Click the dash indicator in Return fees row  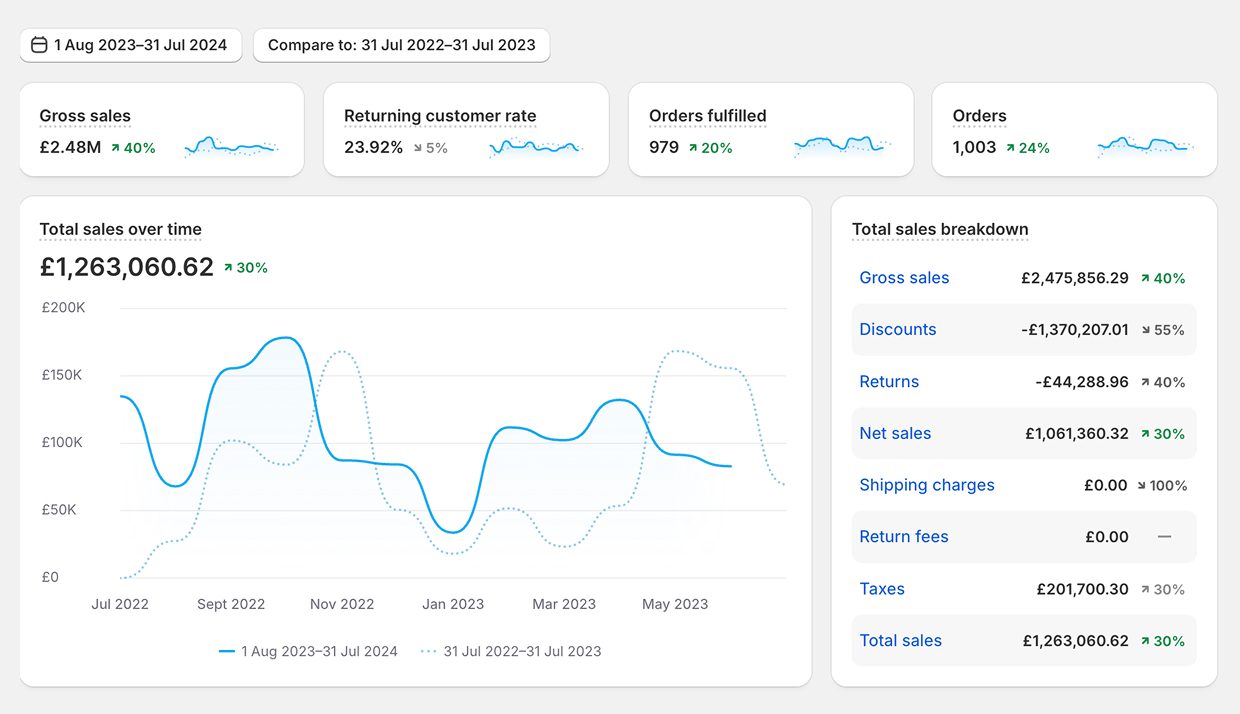pyautogui.click(x=1164, y=537)
